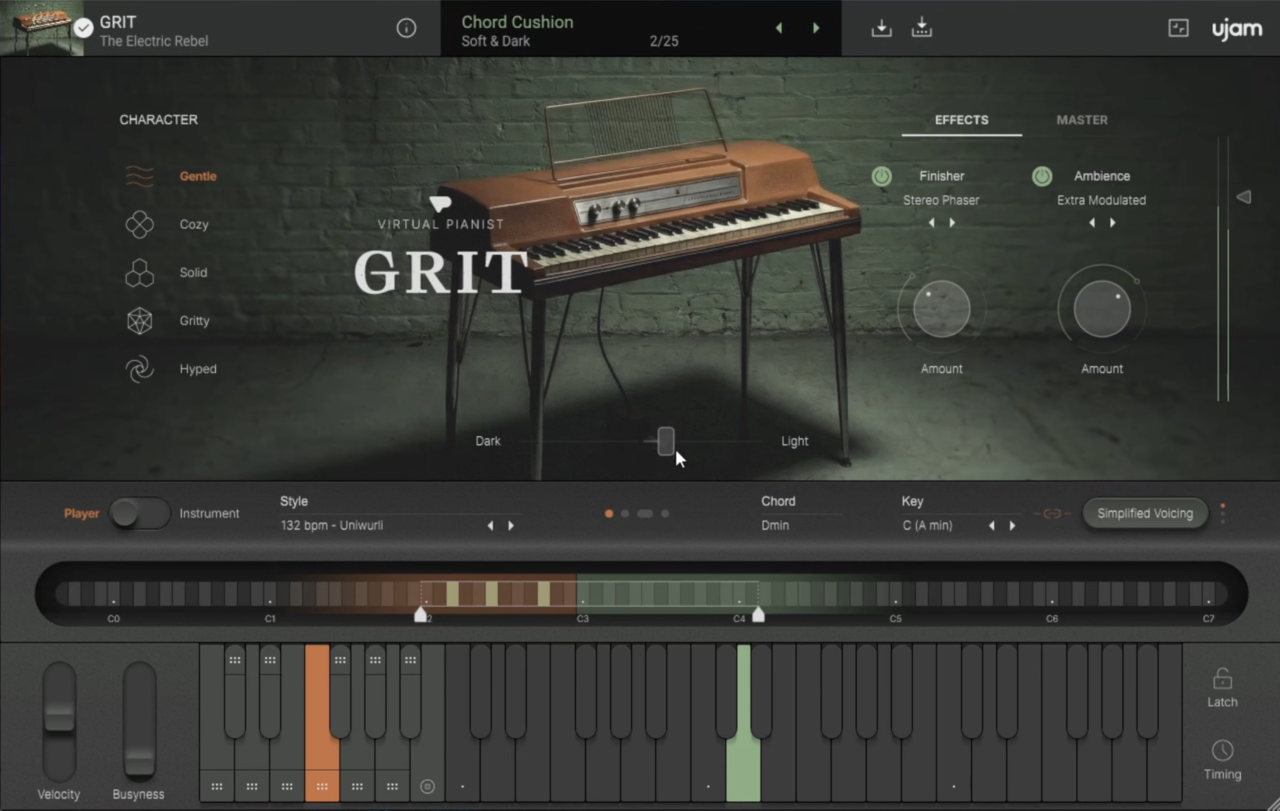Choose the Cozy character label
Screen dimensions: 1280x811
coord(194,225)
